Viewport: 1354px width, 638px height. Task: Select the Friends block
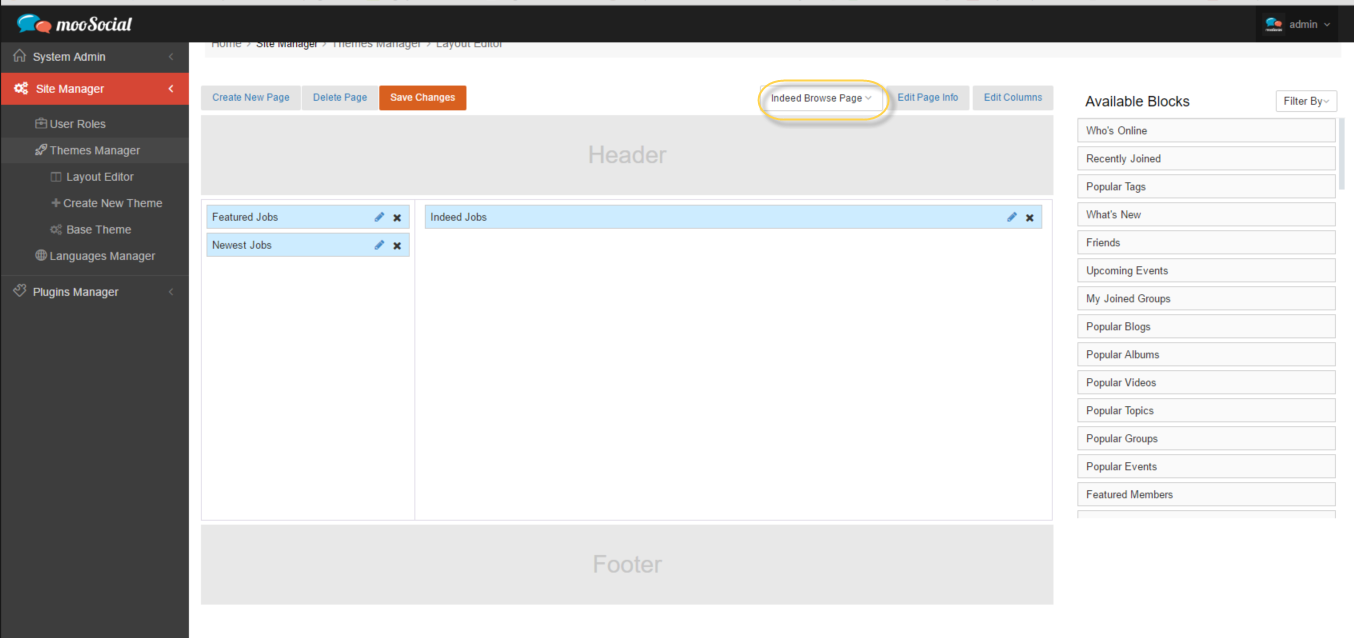pos(1206,243)
